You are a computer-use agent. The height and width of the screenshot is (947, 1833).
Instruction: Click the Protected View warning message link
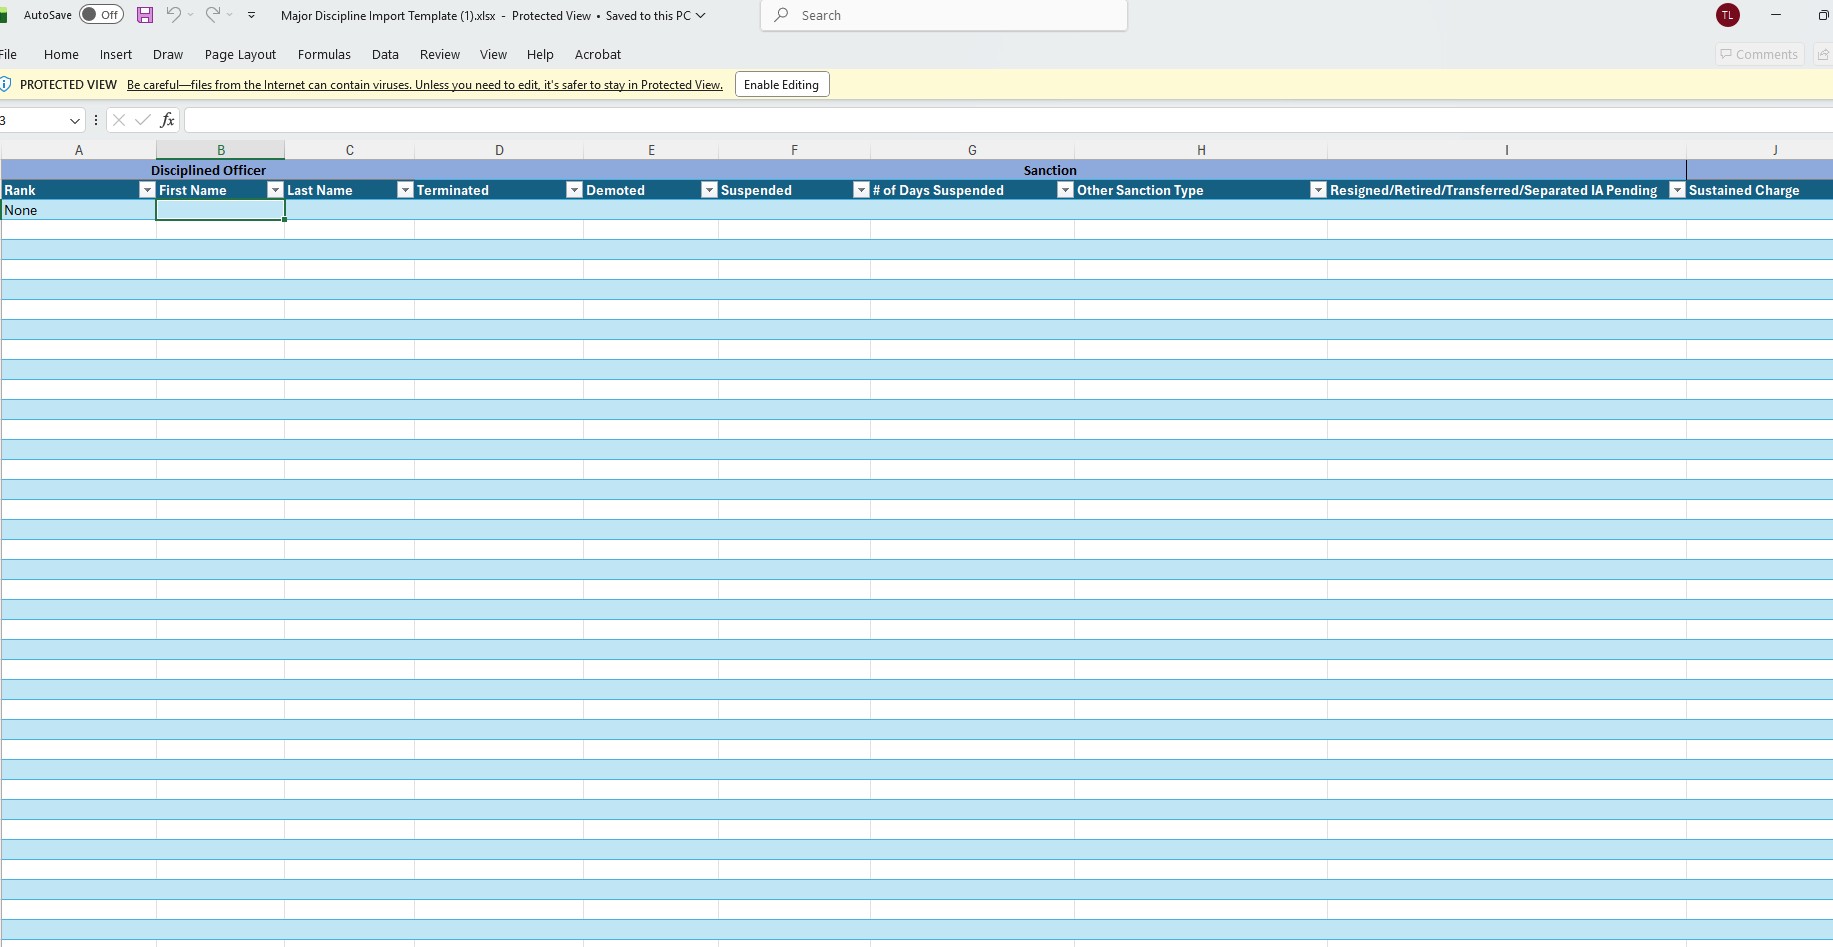[x=424, y=85]
